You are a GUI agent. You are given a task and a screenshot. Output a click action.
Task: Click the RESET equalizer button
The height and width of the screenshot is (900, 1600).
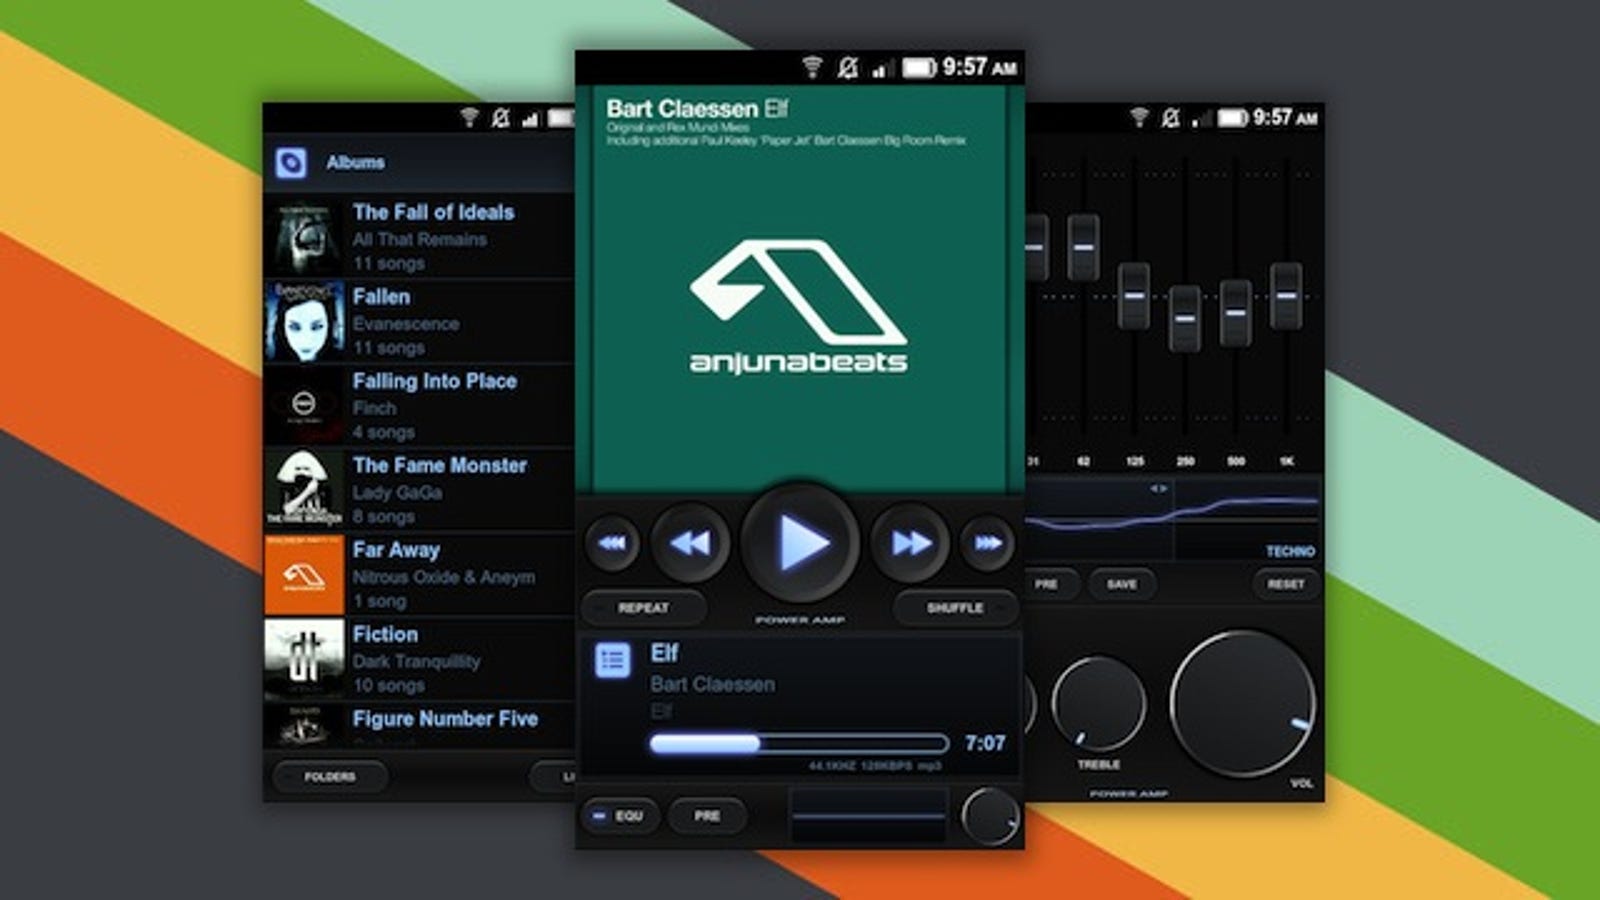[1286, 584]
